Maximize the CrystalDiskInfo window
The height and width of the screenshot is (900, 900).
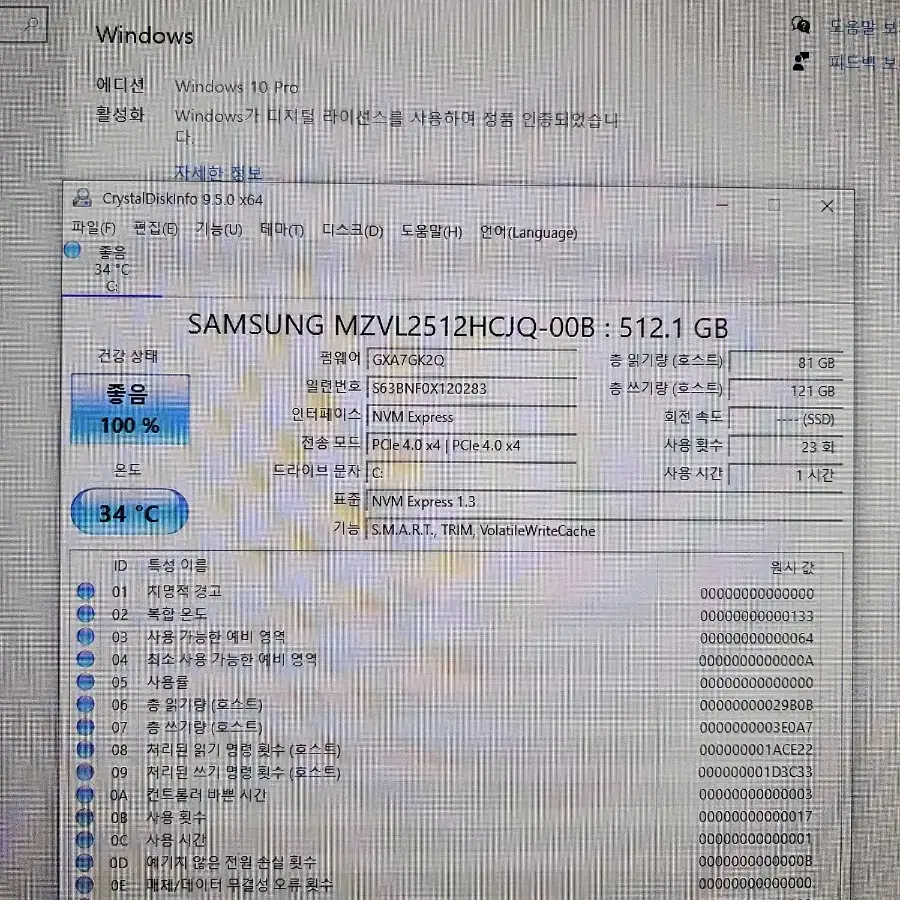774,205
